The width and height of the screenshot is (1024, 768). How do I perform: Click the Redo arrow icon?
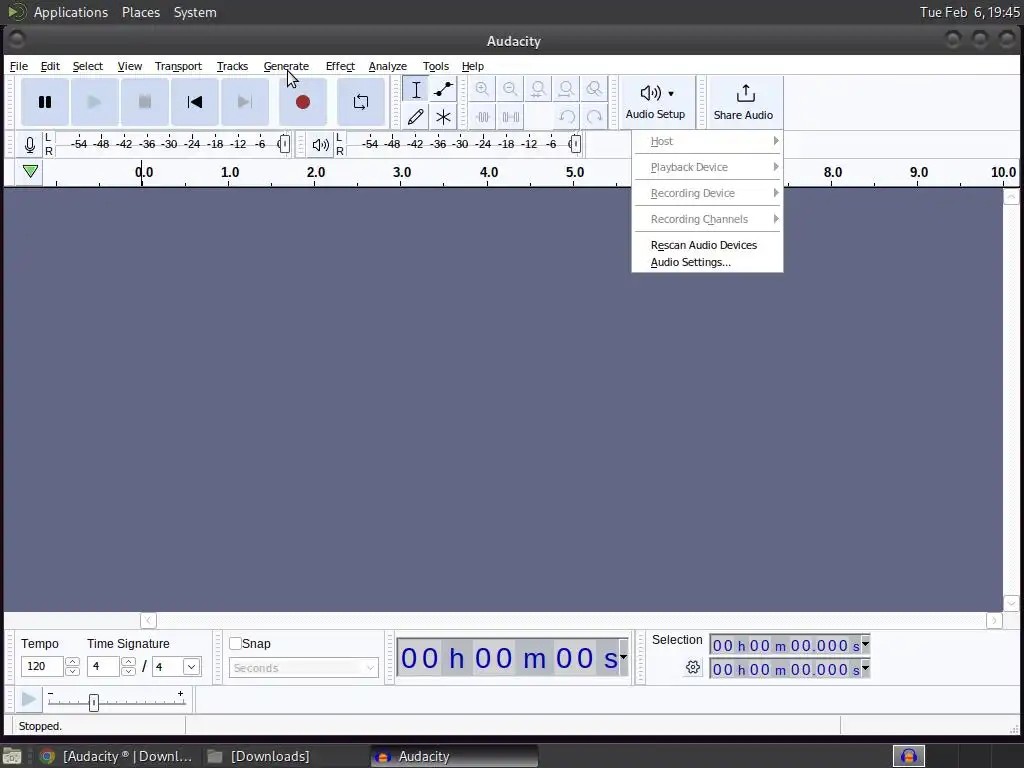[594, 117]
